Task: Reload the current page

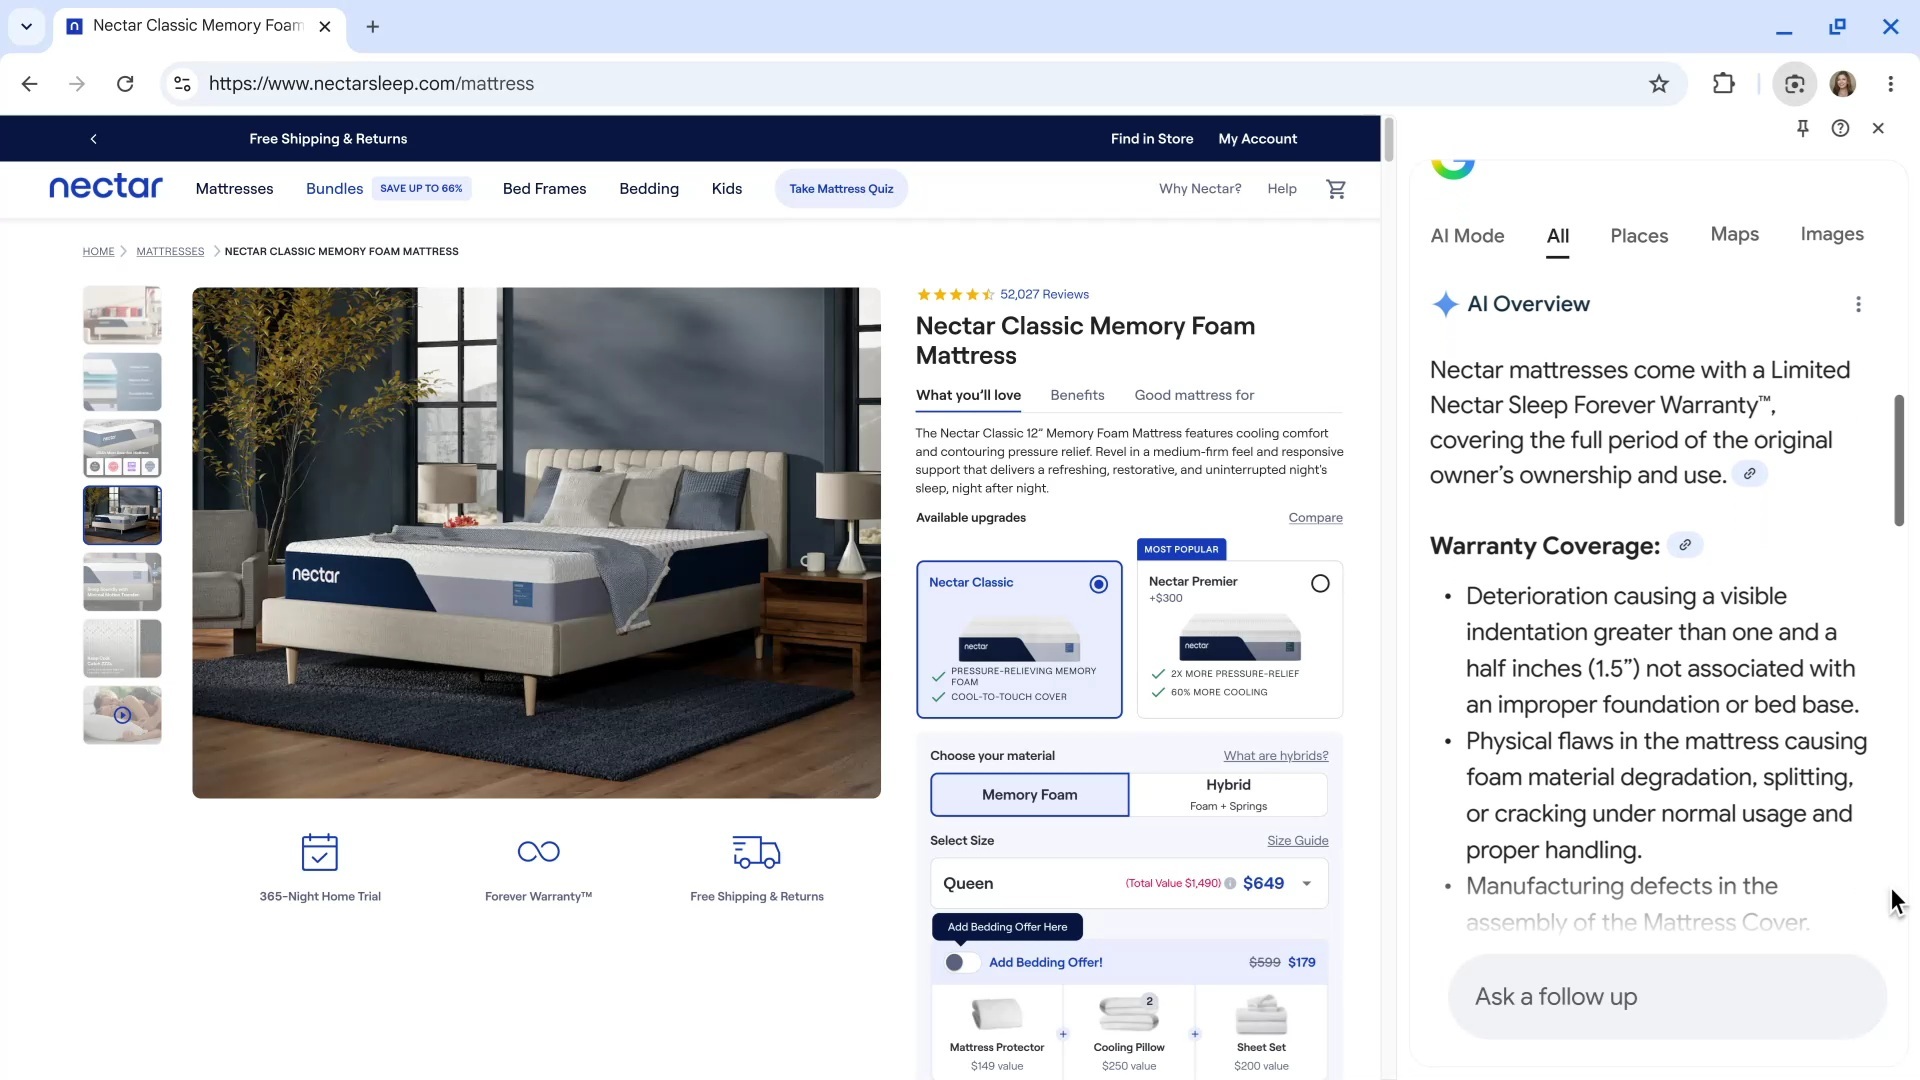Action: pyautogui.click(x=125, y=84)
